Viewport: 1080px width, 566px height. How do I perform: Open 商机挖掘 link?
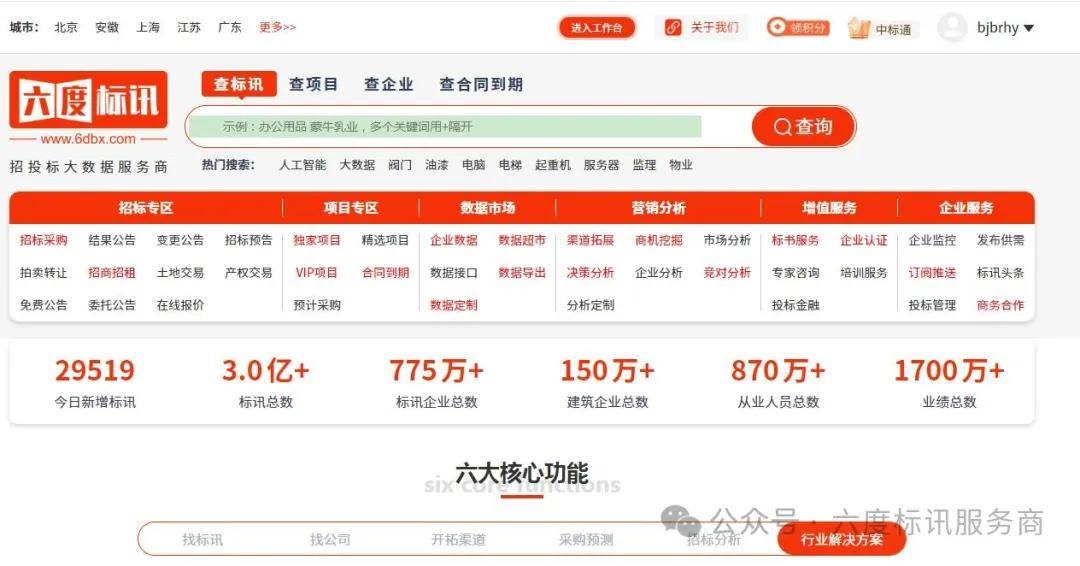pyautogui.click(x=658, y=240)
